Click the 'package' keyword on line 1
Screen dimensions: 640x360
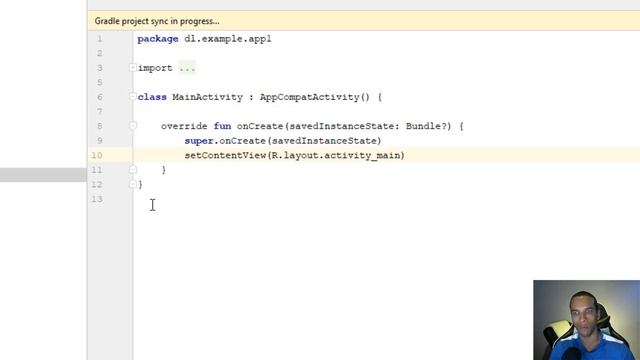pos(158,39)
